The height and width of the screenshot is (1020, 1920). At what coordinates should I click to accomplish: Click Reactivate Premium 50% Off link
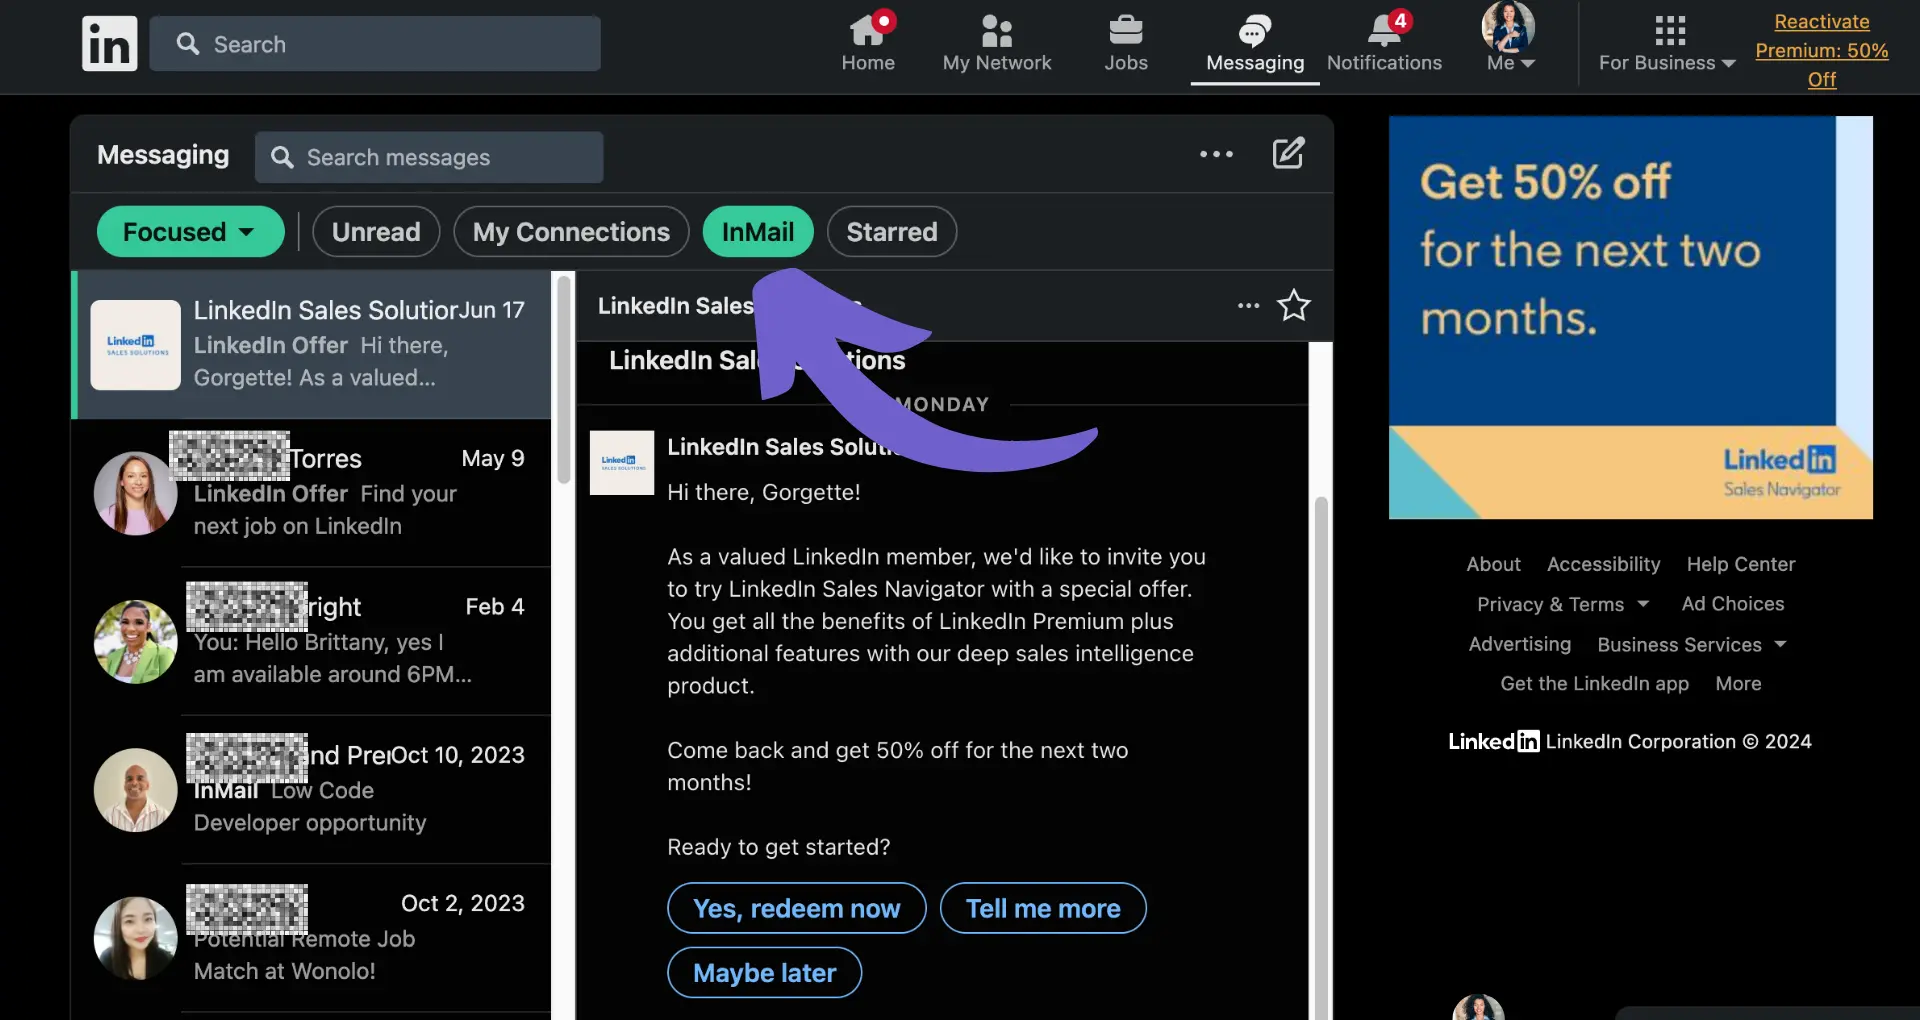pos(1821,50)
